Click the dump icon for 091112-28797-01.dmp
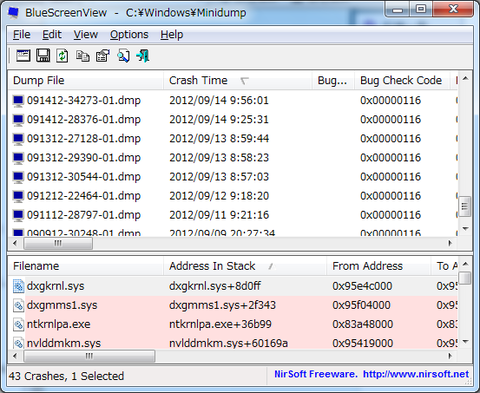Screen dimensions: 480x393 18,215
